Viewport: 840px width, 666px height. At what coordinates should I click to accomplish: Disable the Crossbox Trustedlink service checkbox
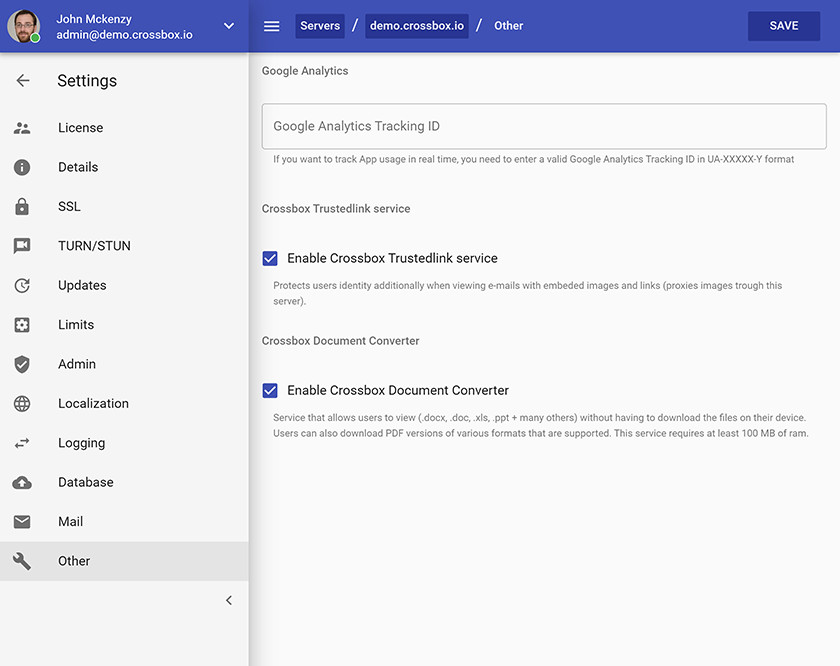270,258
